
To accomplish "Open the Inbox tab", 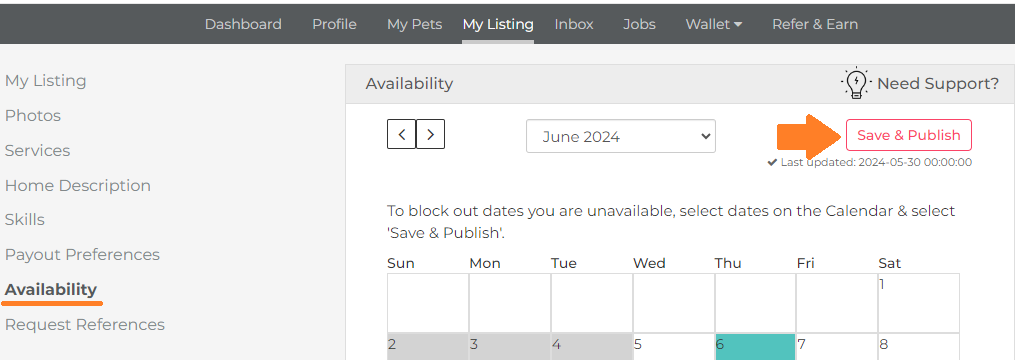I will coord(574,24).
